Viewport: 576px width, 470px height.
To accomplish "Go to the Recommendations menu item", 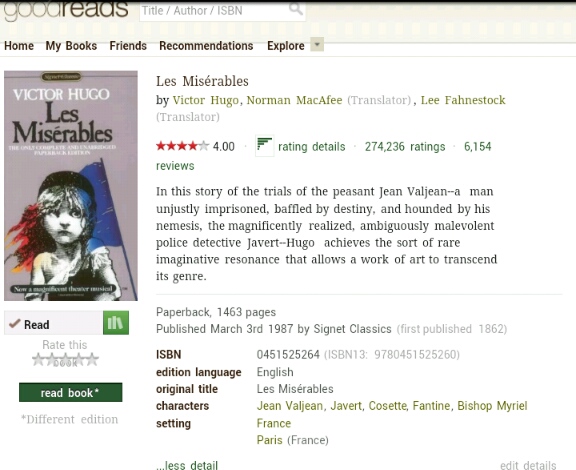I will (206, 46).
